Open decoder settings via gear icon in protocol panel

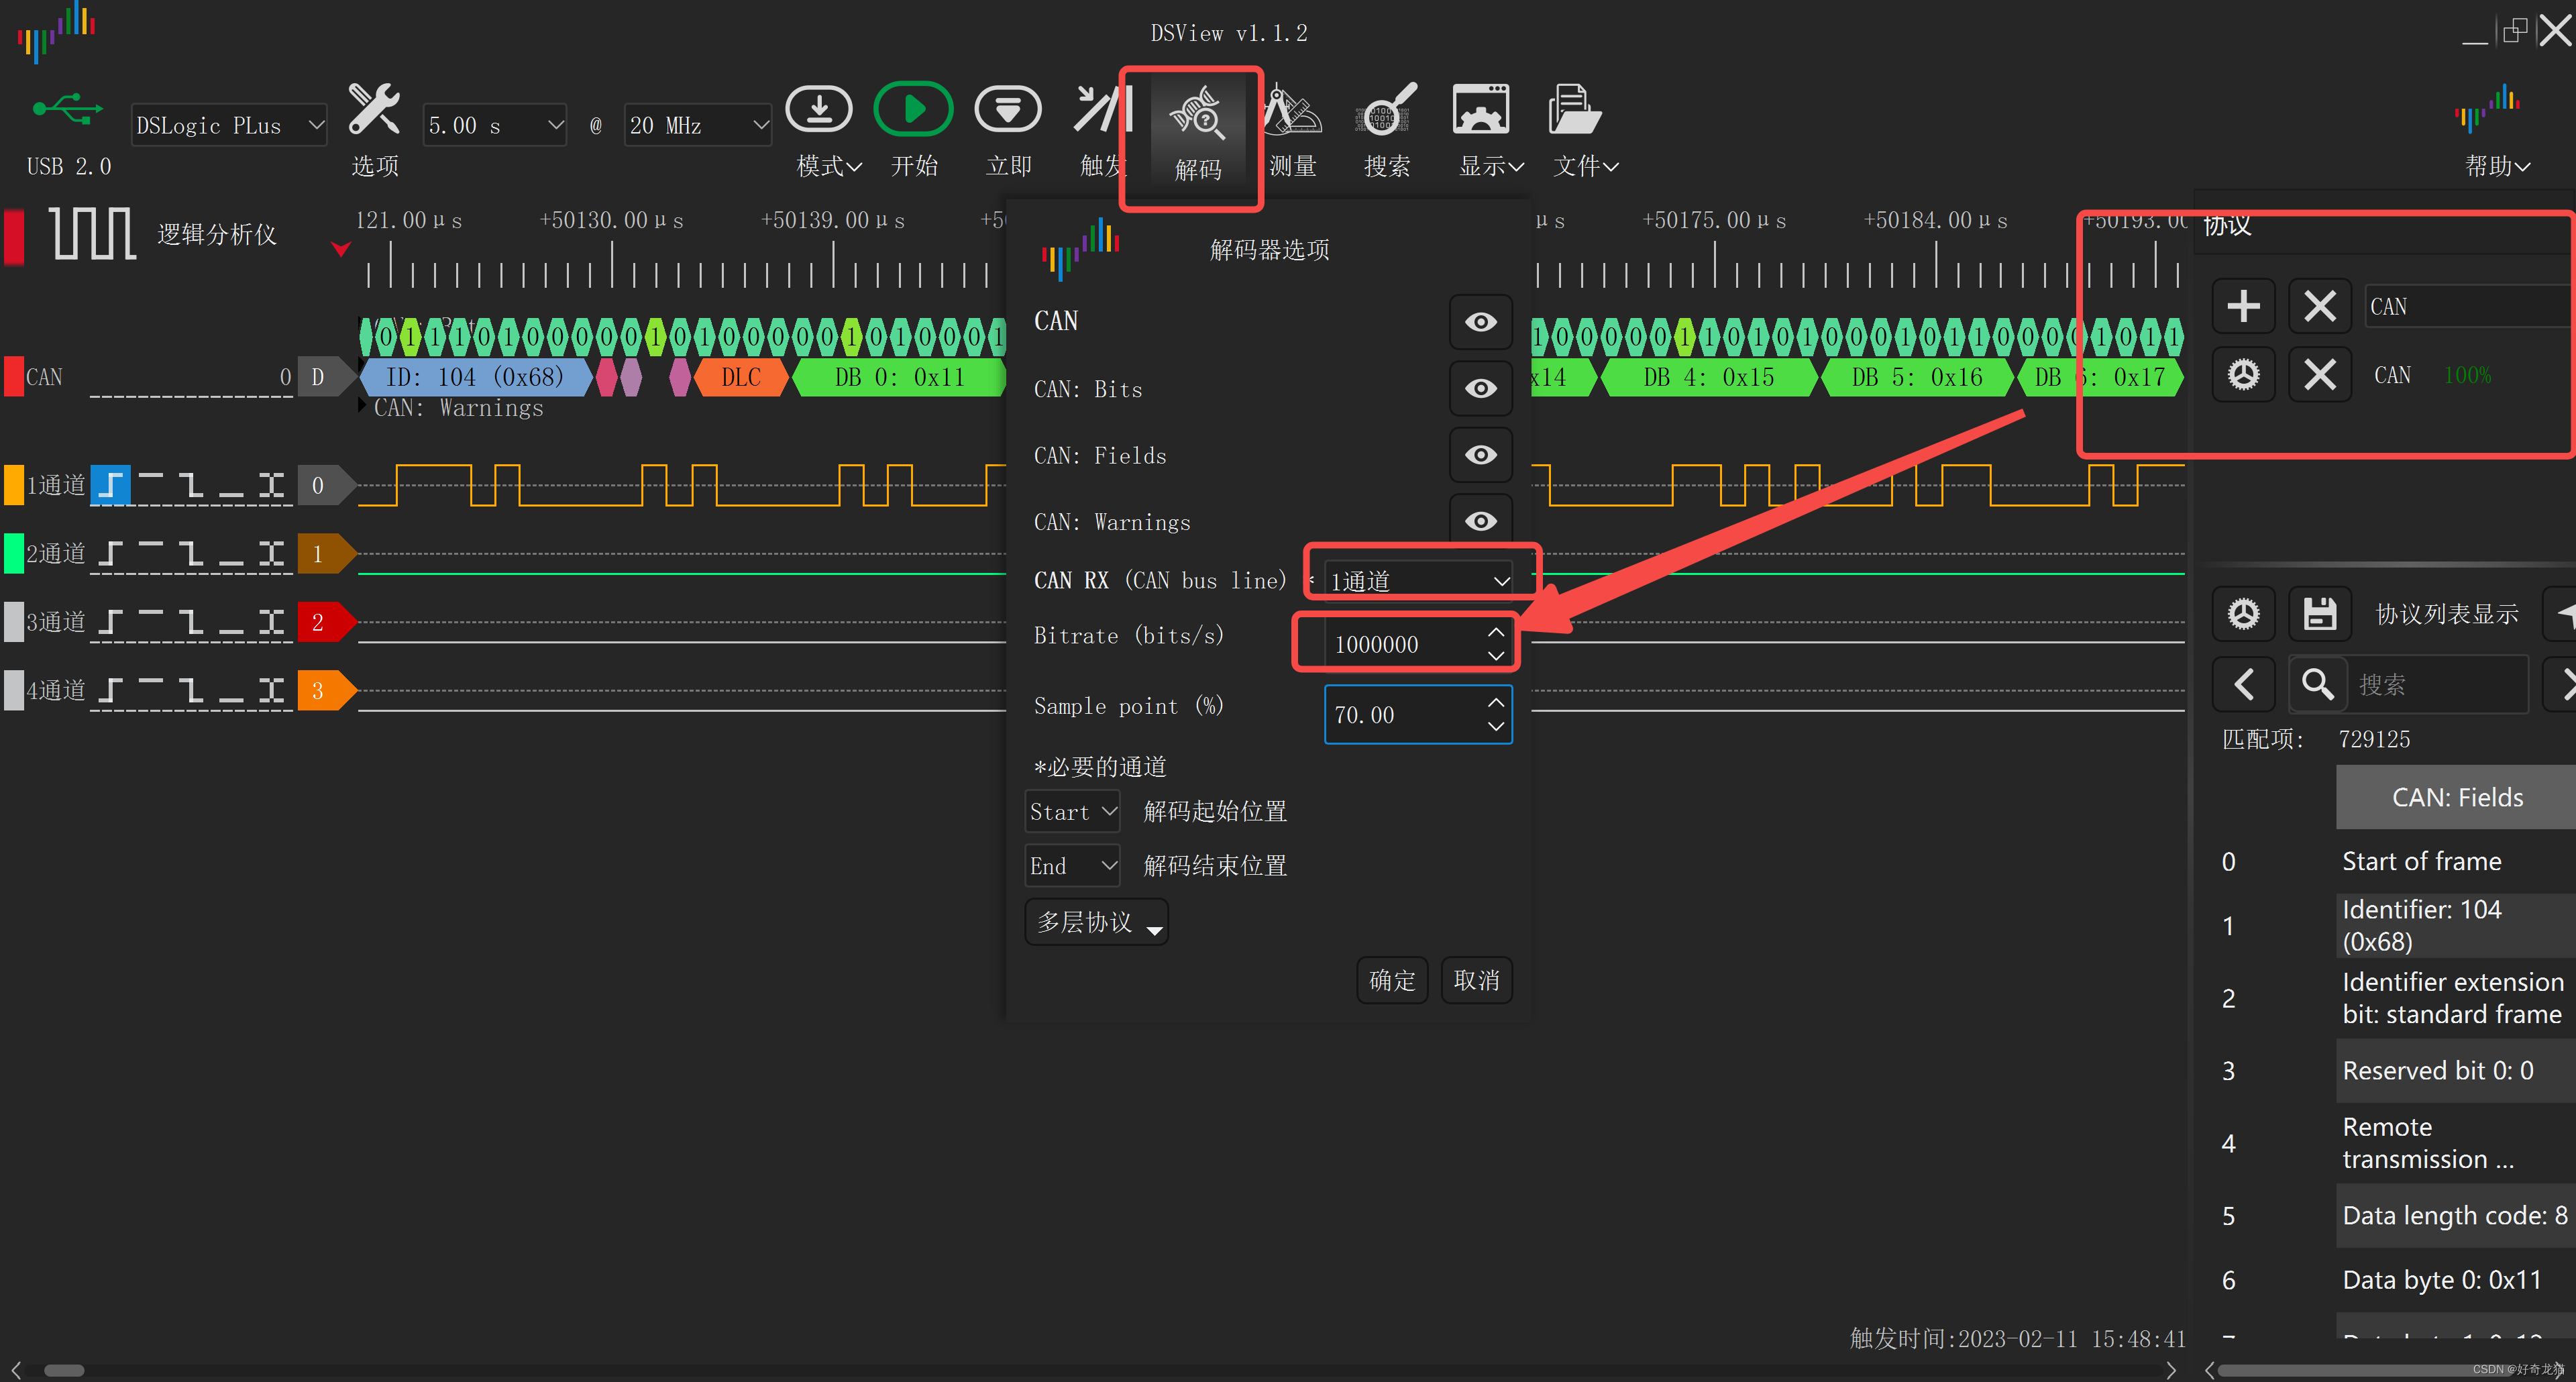(x=2243, y=374)
